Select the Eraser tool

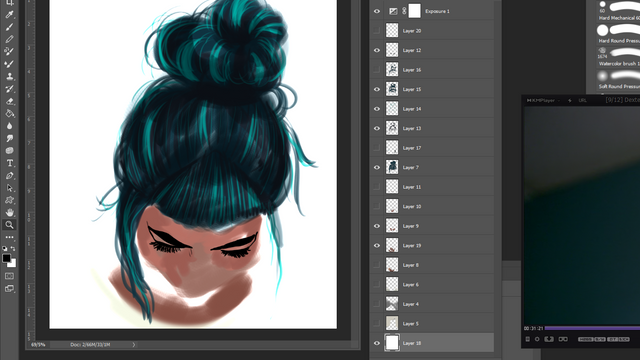9,101
